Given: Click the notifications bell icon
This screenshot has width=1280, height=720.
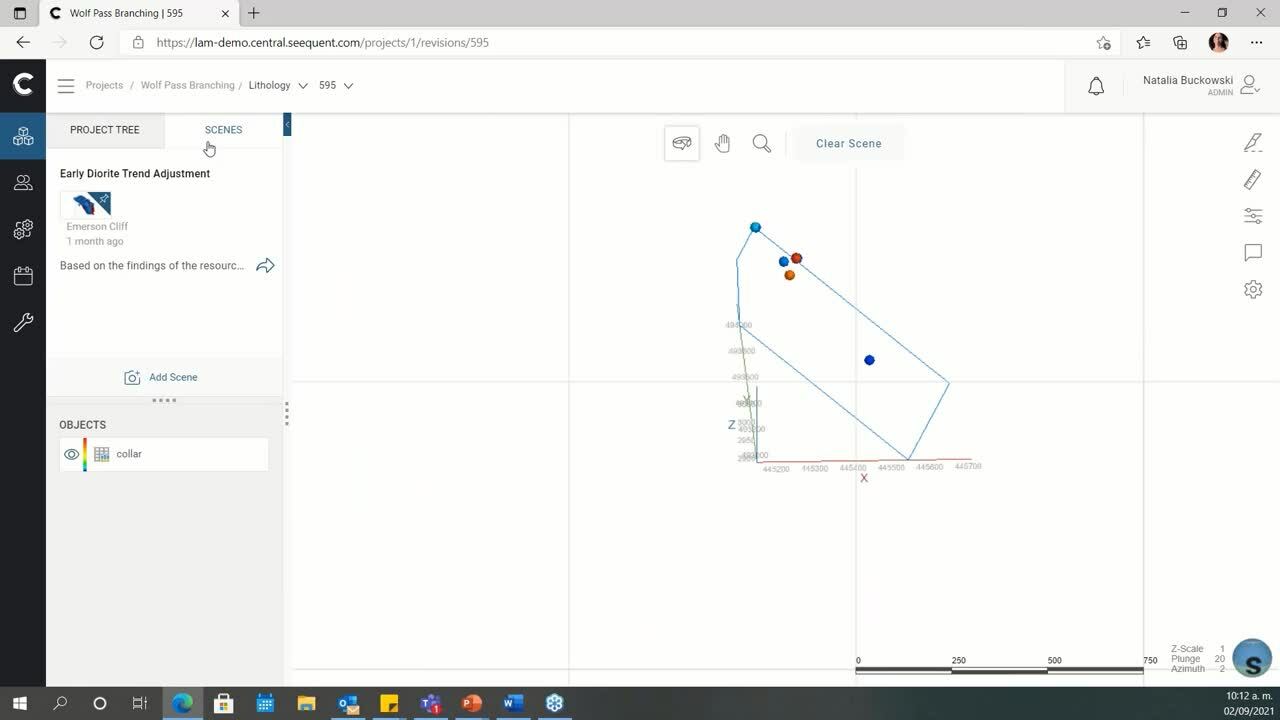Looking at the screenshot, I should click(x=1096, y=86).
